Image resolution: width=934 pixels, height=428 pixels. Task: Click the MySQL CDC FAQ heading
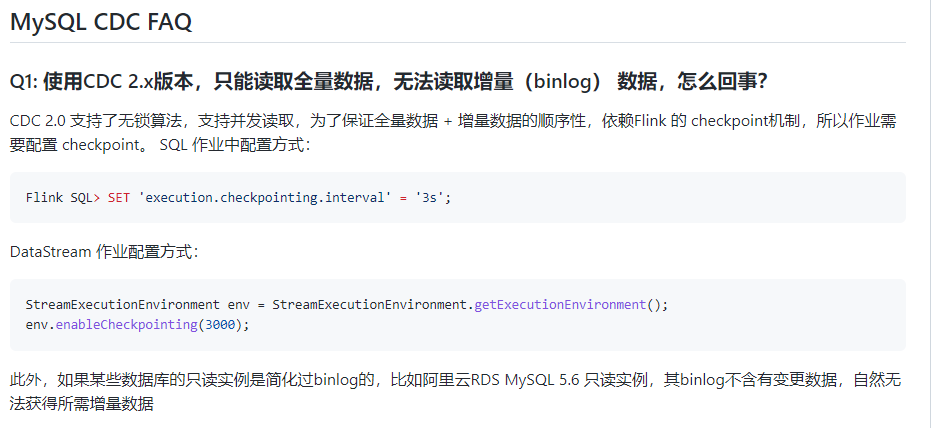[x=101, y=22]
